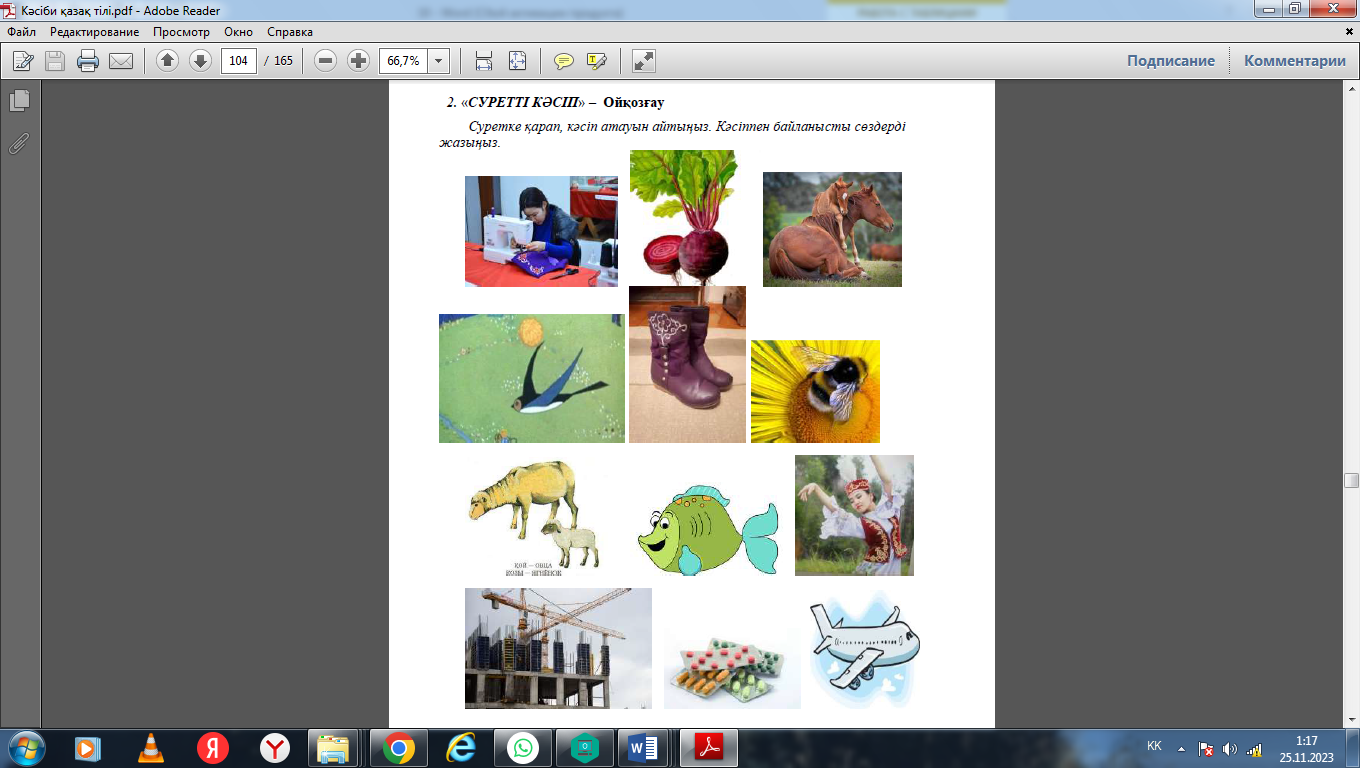Fit page to window width icon

click(484, 61)
